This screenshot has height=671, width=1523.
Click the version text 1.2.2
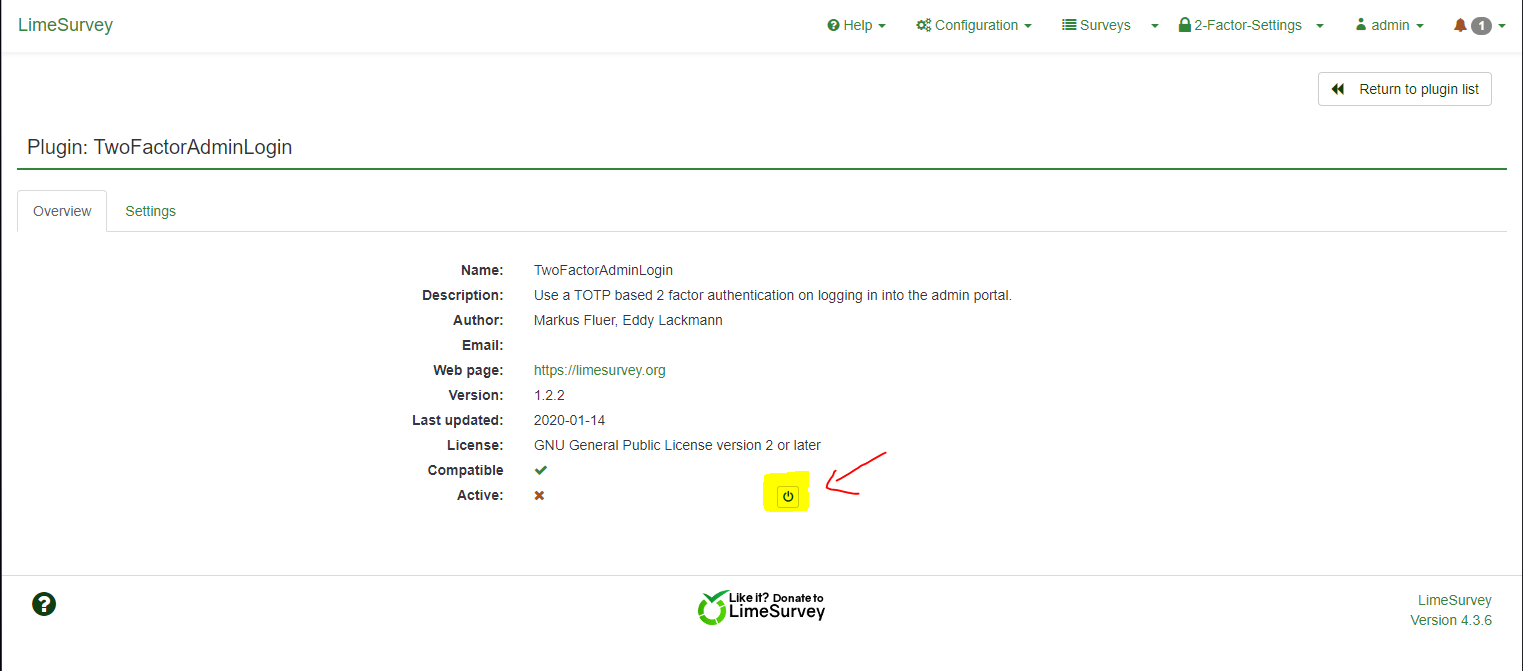[549, 395]
